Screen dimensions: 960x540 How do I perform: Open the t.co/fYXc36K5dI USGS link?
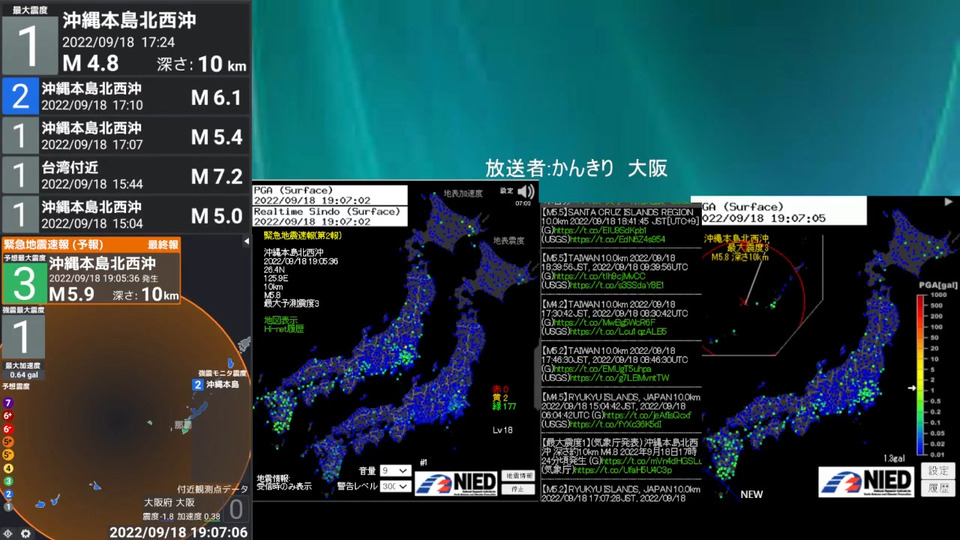615,424
